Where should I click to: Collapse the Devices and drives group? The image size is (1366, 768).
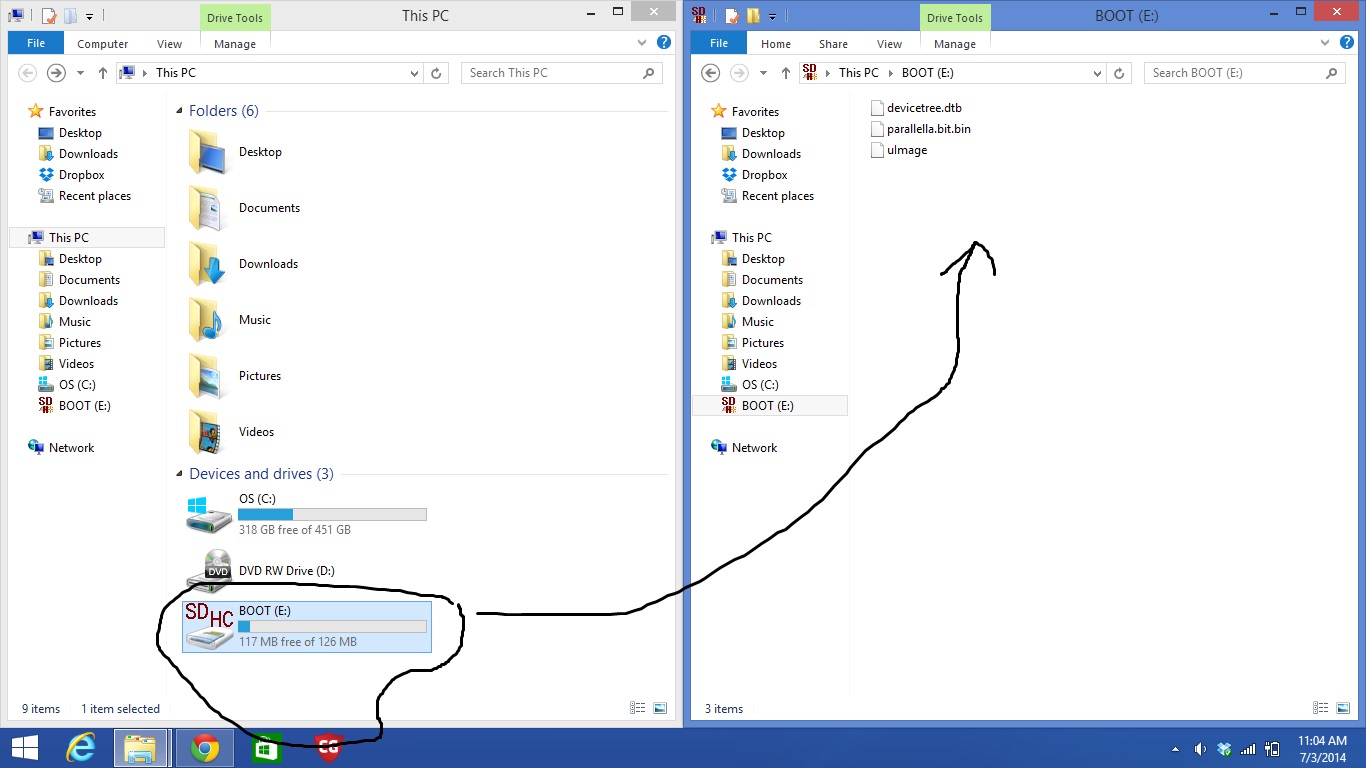pos(179,474)
